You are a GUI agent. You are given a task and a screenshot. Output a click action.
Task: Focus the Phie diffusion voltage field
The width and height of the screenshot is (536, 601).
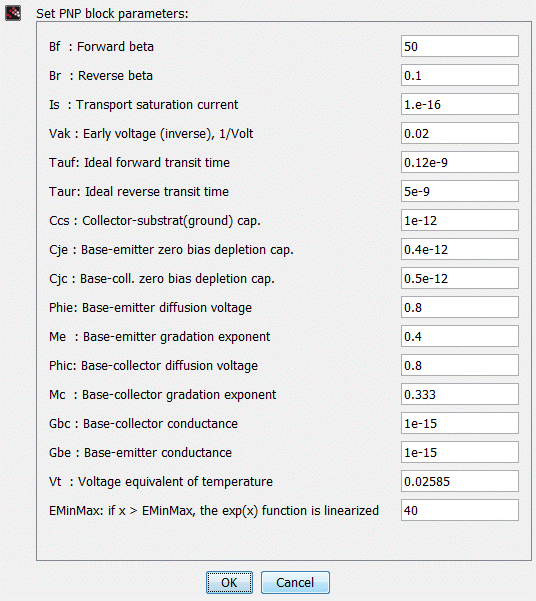(x=460, y=307)
